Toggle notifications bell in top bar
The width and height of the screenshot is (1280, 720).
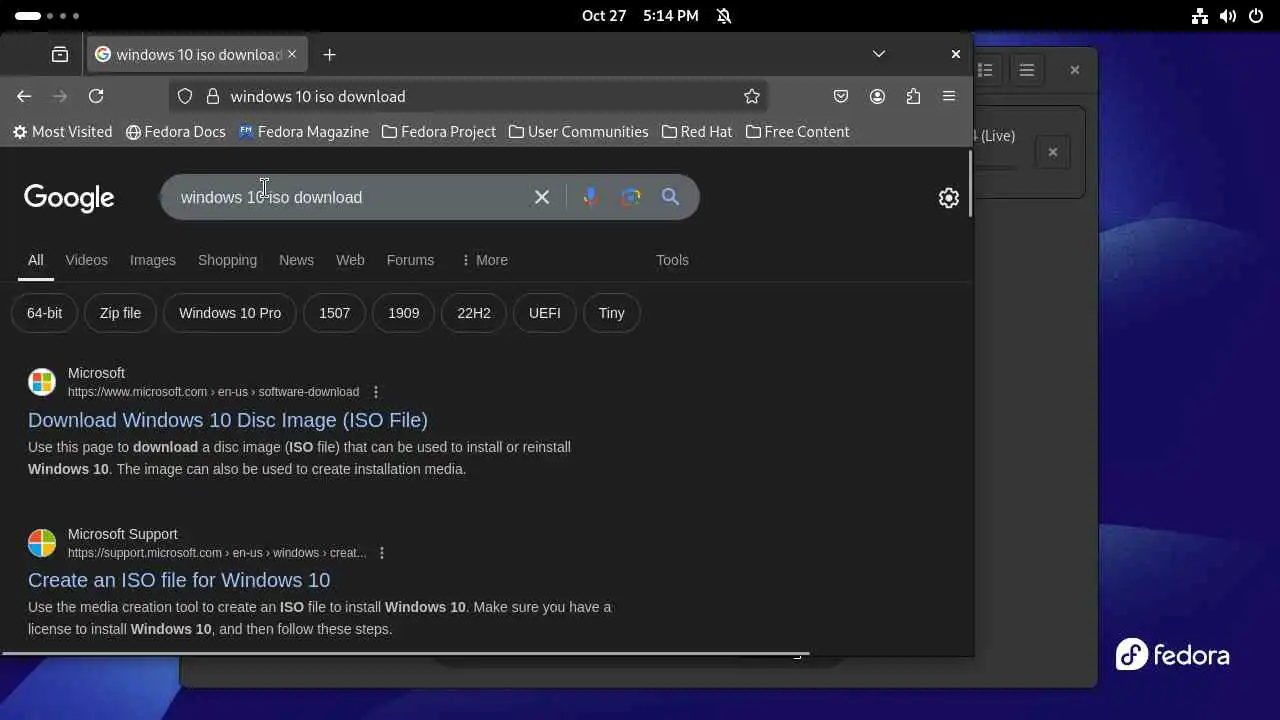tap(724, 16)
